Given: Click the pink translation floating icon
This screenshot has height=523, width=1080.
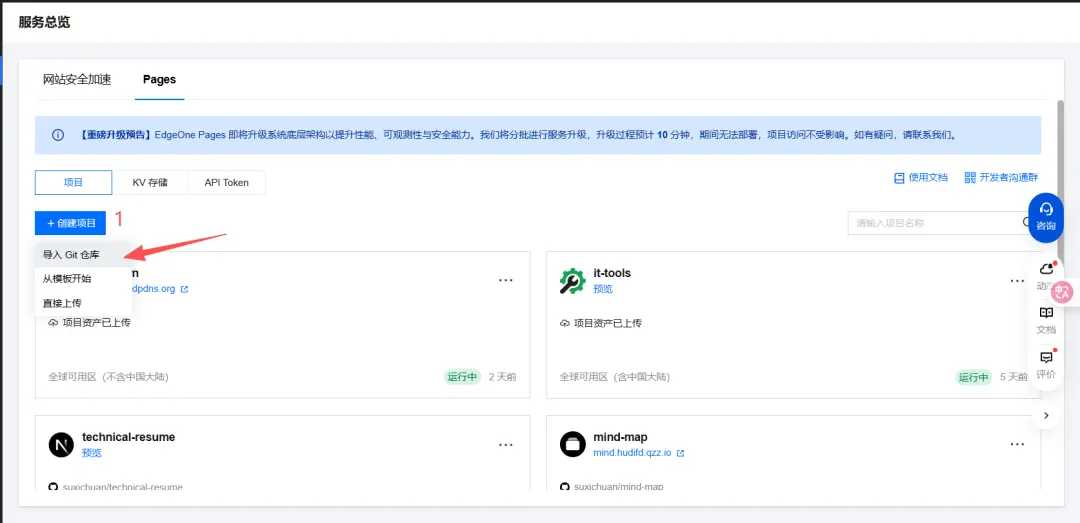Looking at the screenshot, I should [x=1063, y=291].
